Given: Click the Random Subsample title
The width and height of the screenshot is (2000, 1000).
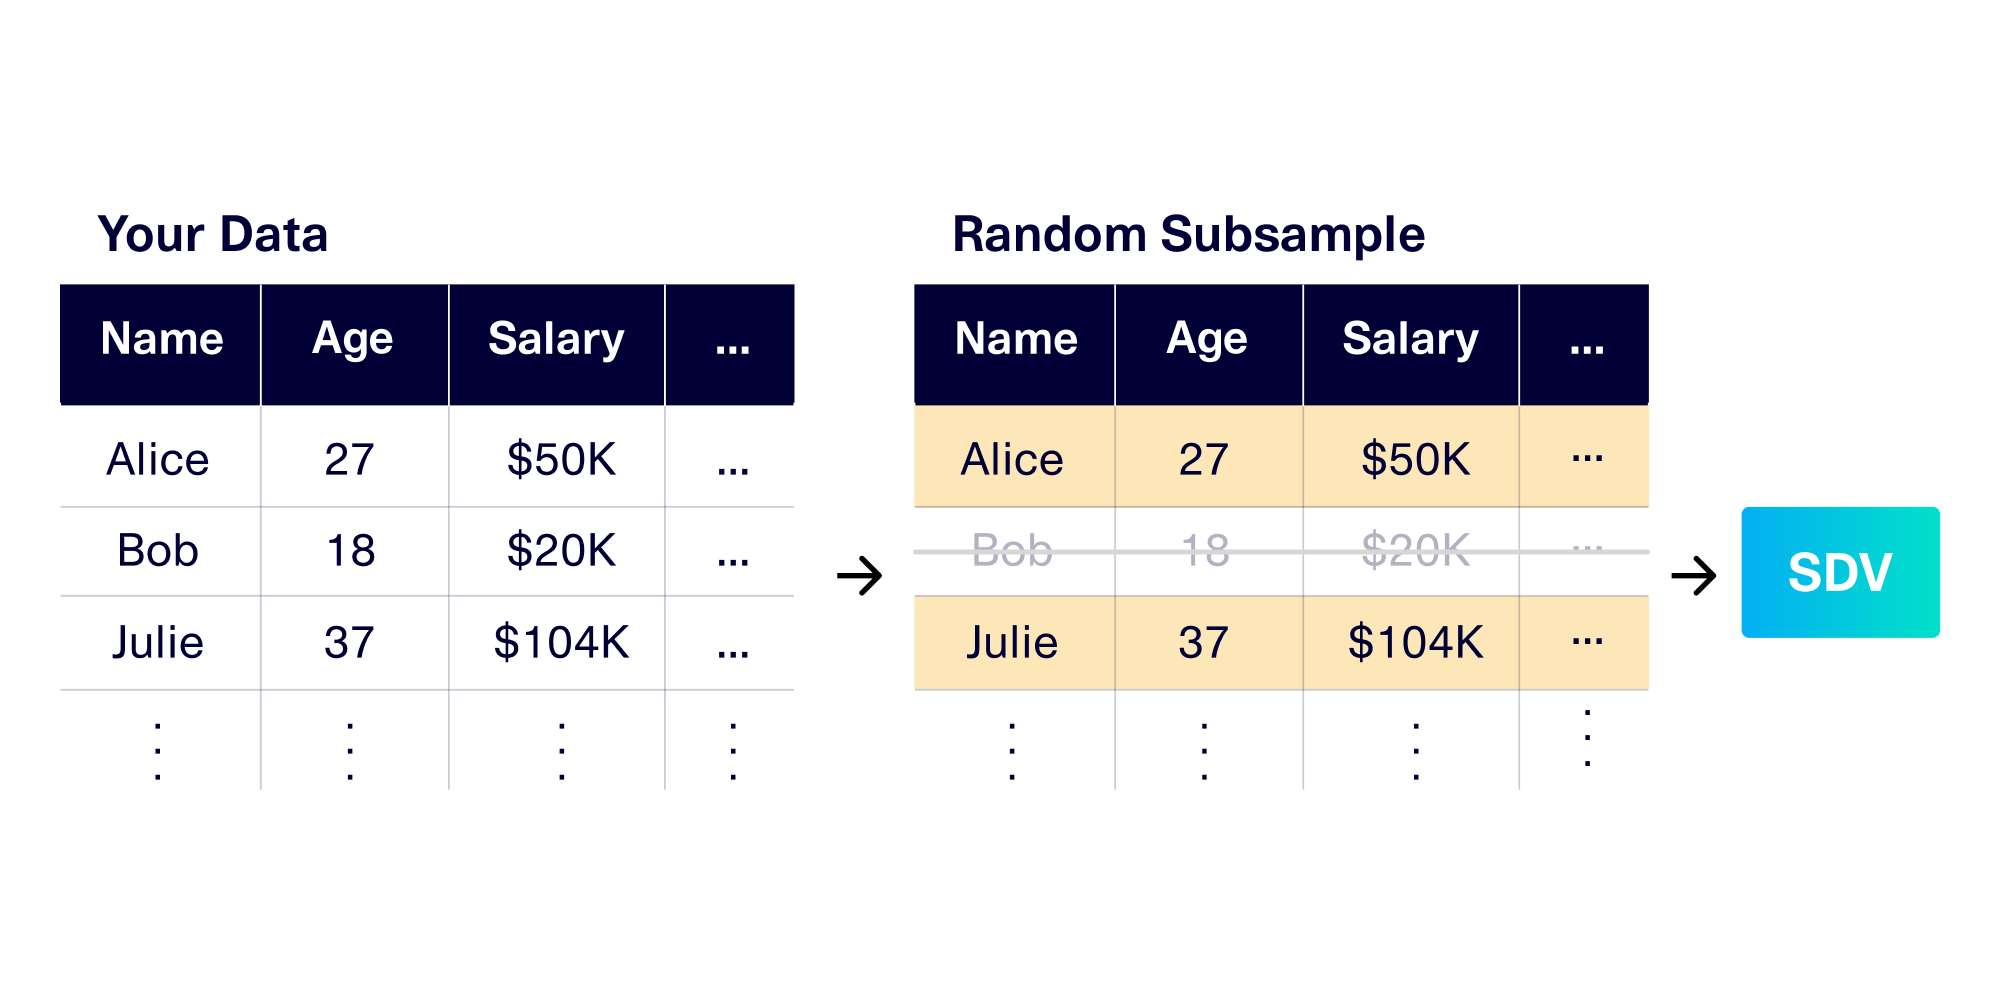Looking at the screenshot, I should (x=1188, y=235).
